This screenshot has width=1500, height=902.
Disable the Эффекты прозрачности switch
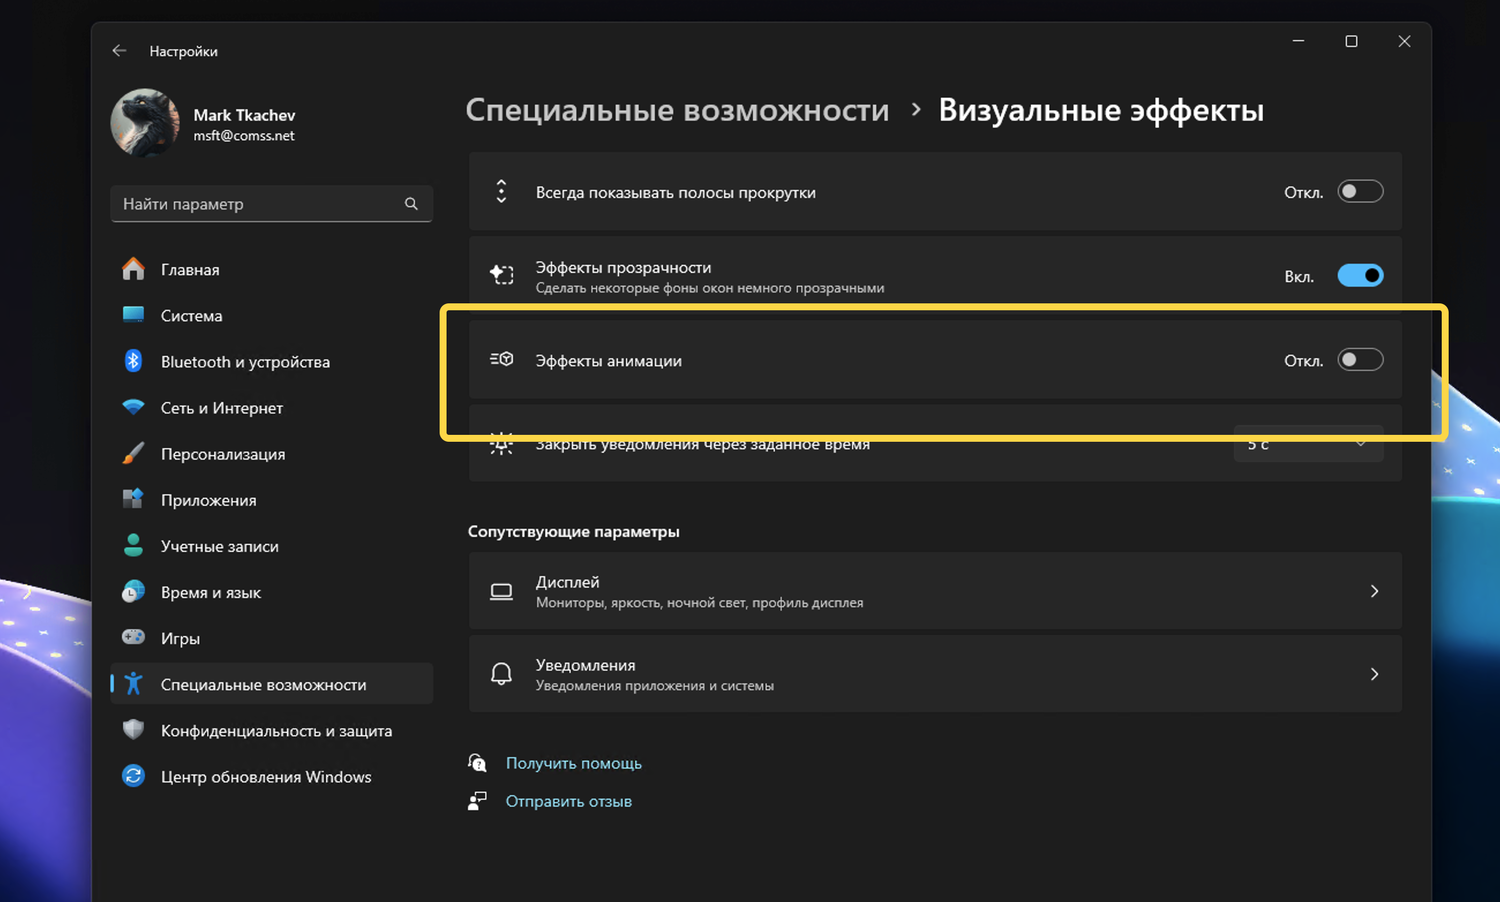[x=1360, y=276]
